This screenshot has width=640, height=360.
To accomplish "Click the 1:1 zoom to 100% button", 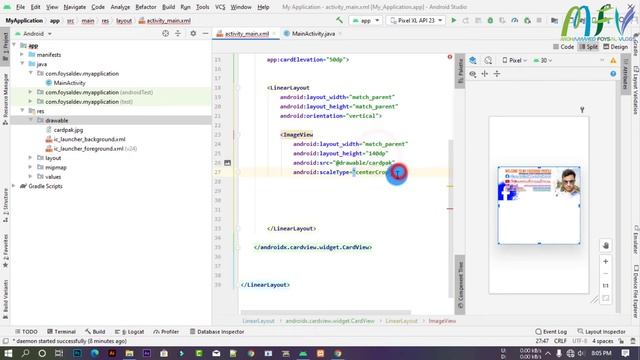I will (x=606, y=286).
